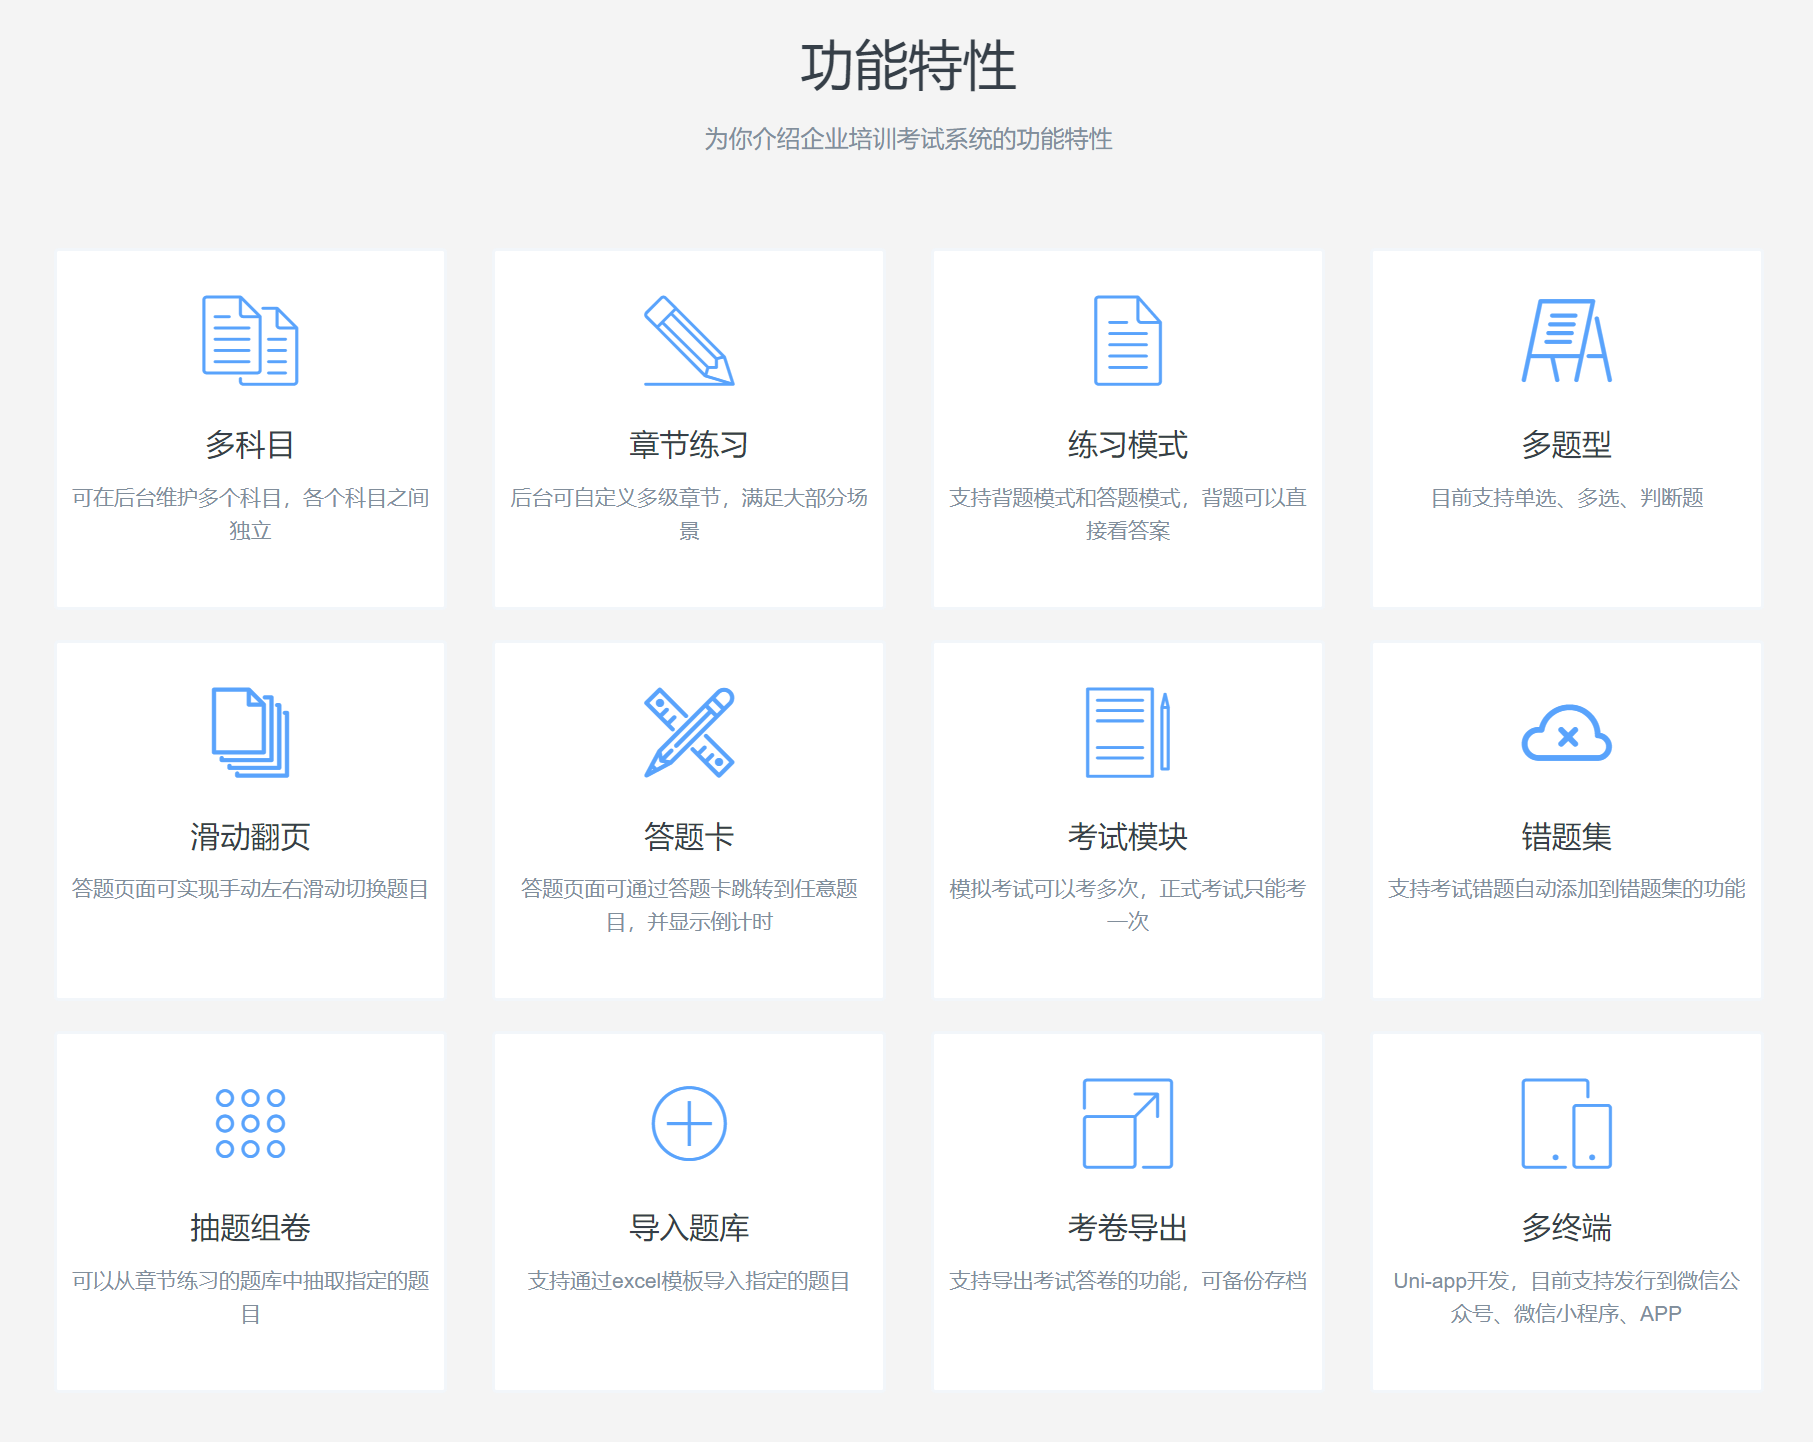
Task: Click description 可在后台维护多个科目
Action: (250, 514)
